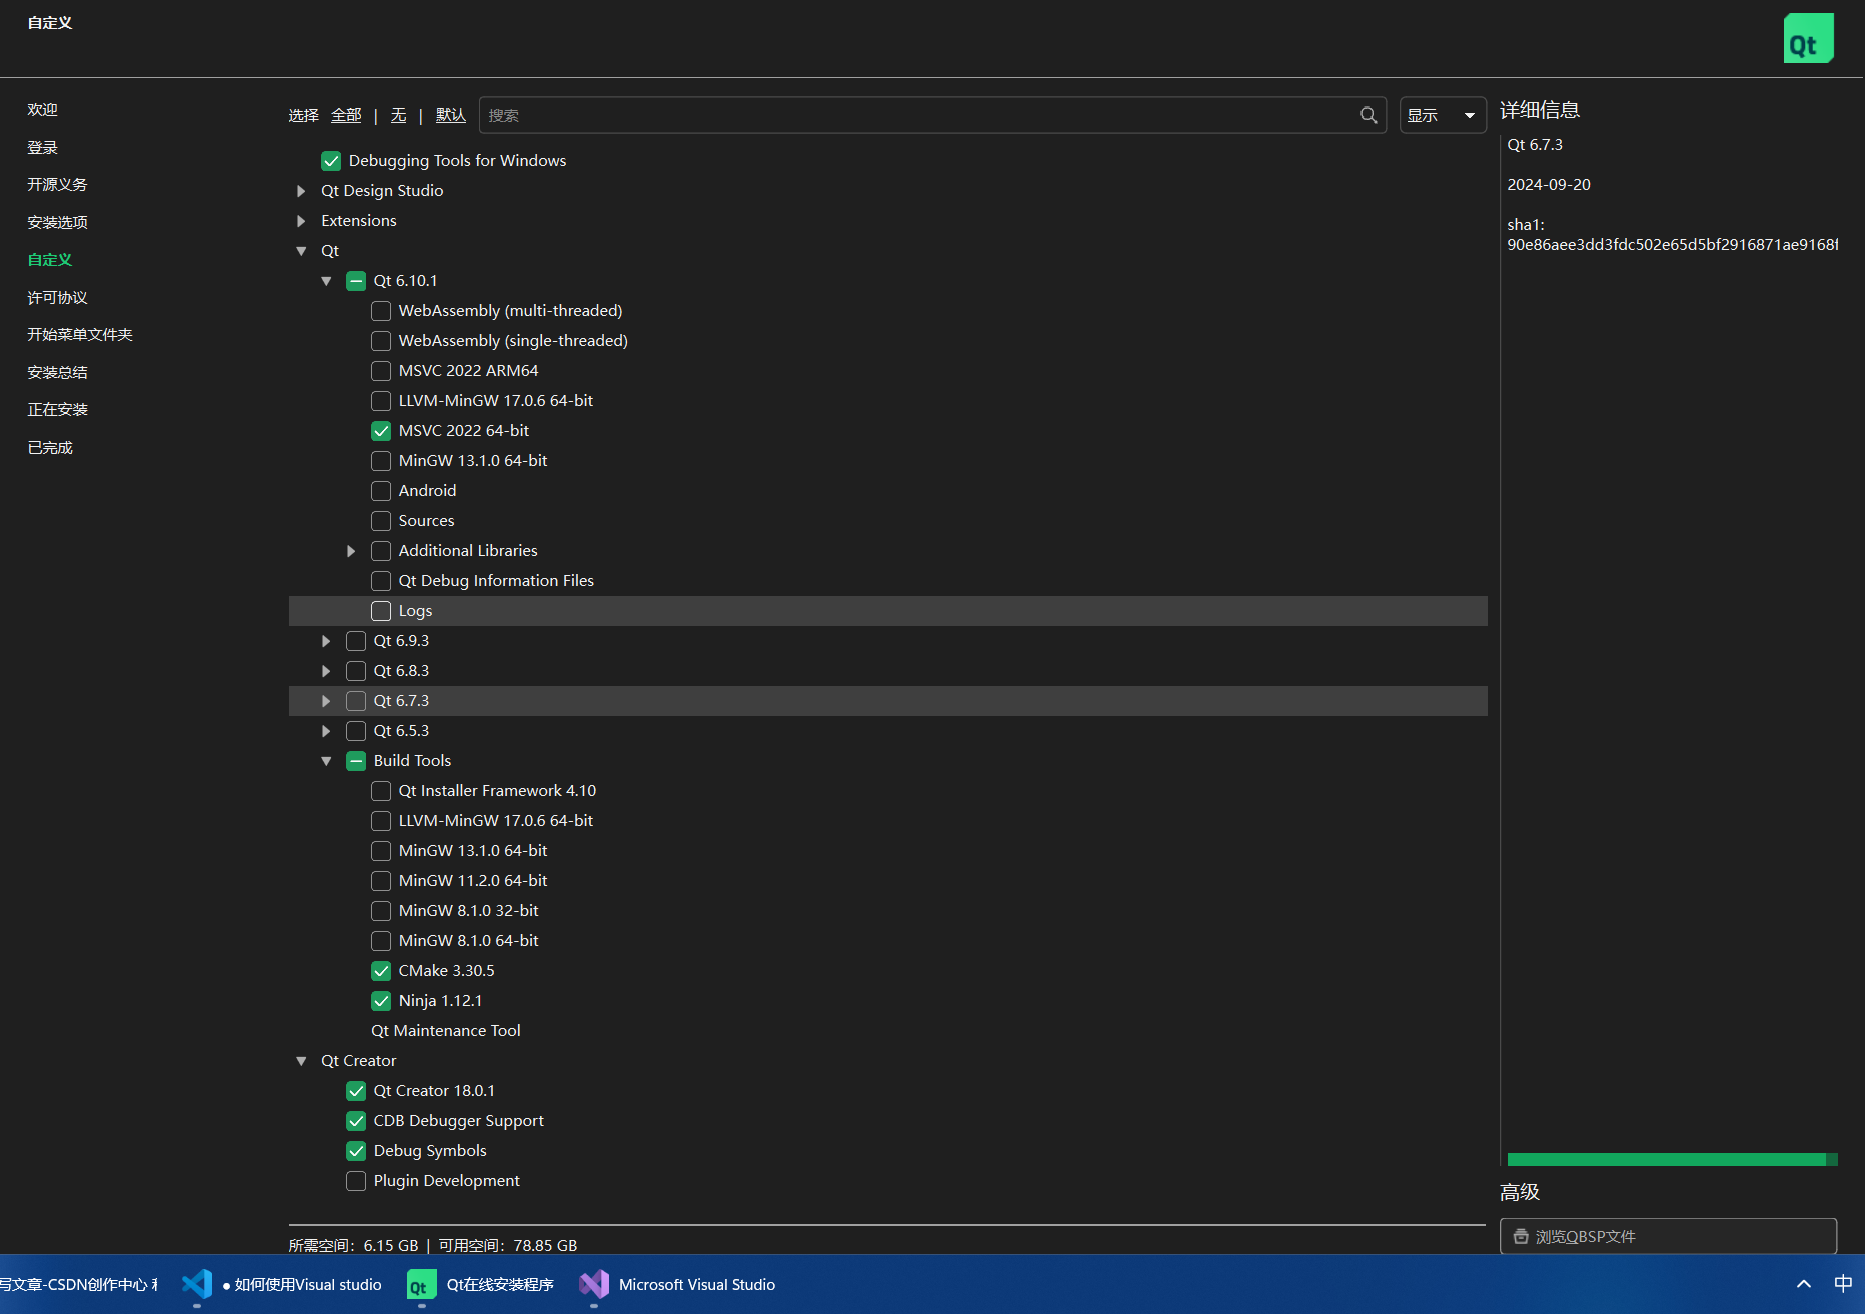Check the Sources checkbox
Viewport: 1865px width, 1314px height.
pos(381,521)
